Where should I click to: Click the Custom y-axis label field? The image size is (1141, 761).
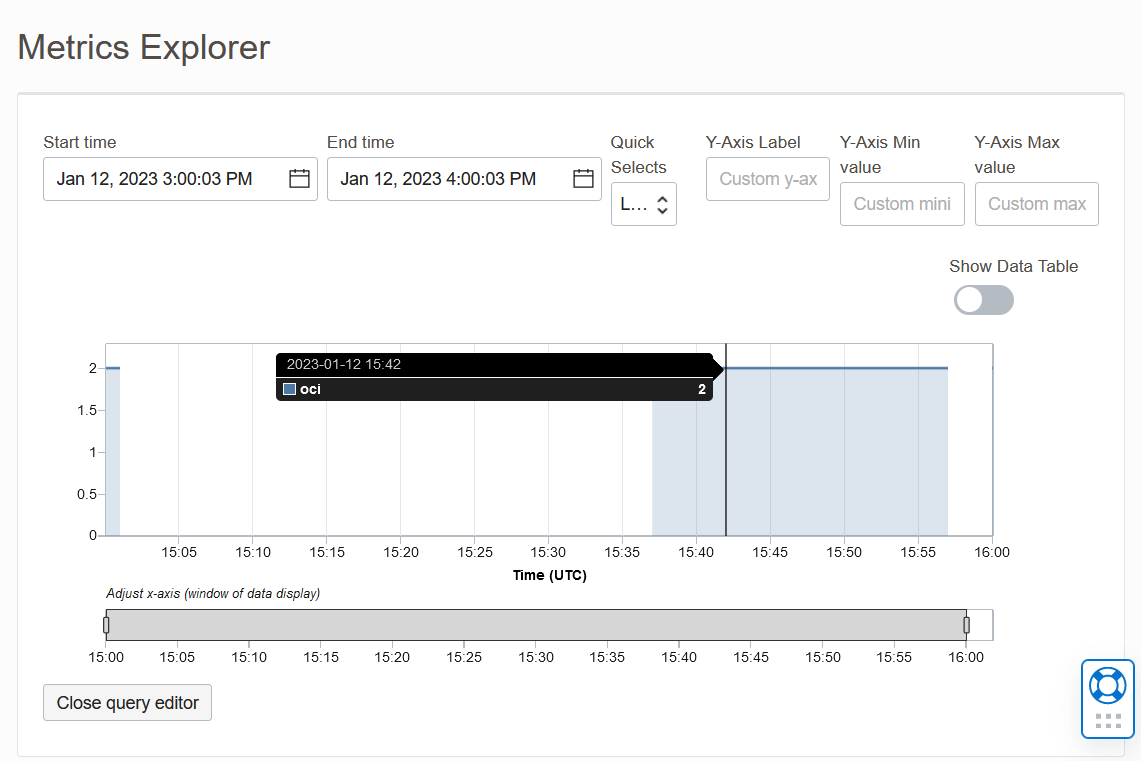tap(767, 179)
